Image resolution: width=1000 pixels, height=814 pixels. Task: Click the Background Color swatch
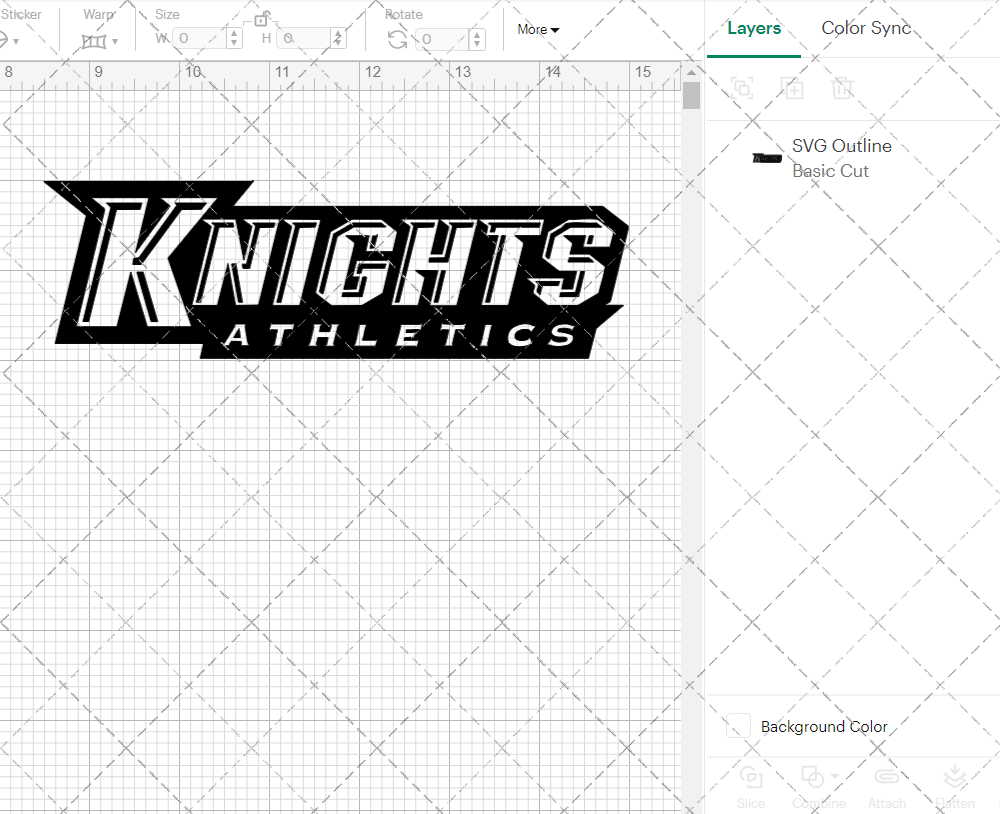point(737,727)
